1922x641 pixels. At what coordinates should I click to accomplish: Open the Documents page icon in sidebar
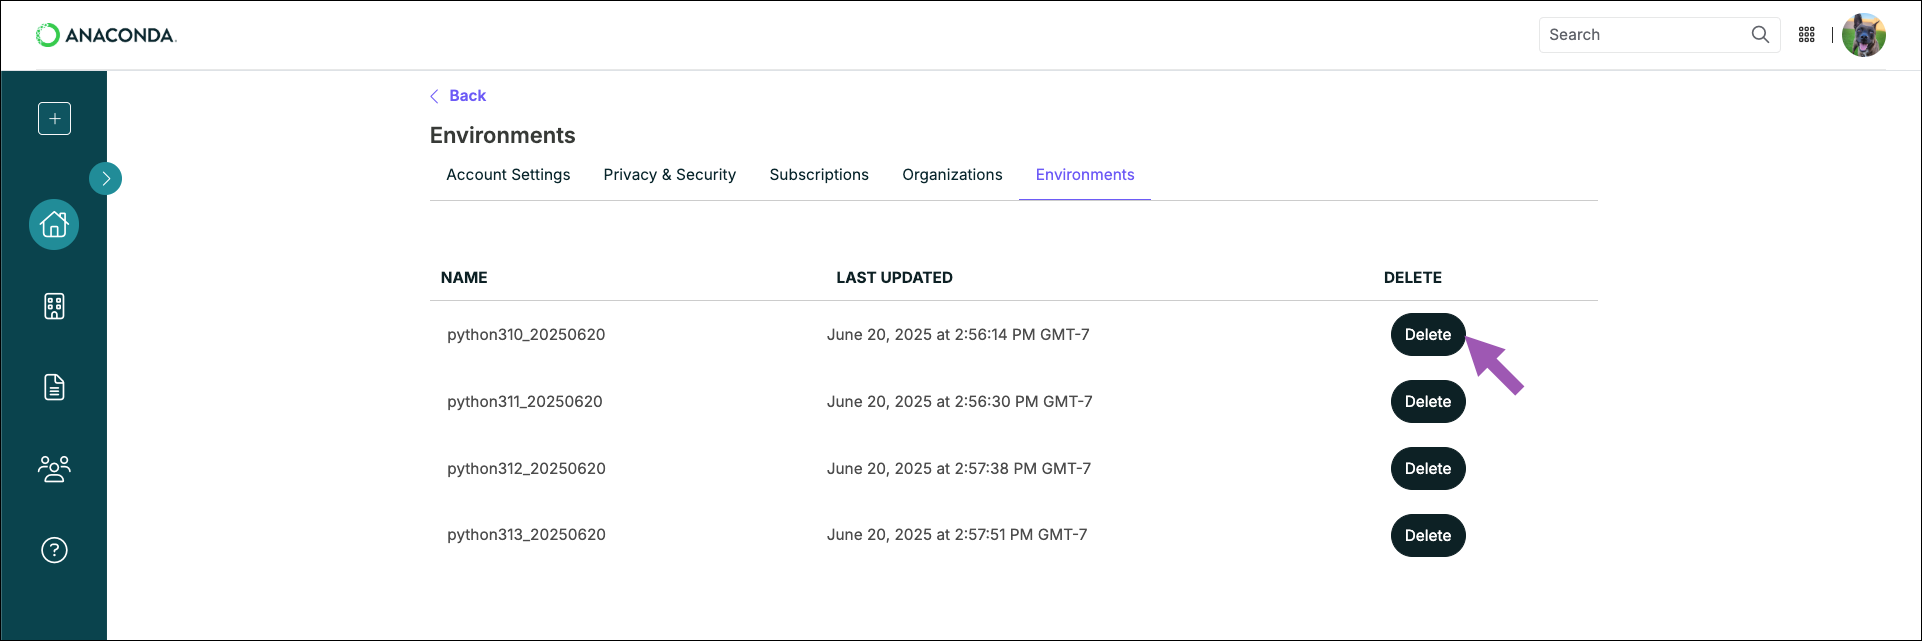point(54,387)
